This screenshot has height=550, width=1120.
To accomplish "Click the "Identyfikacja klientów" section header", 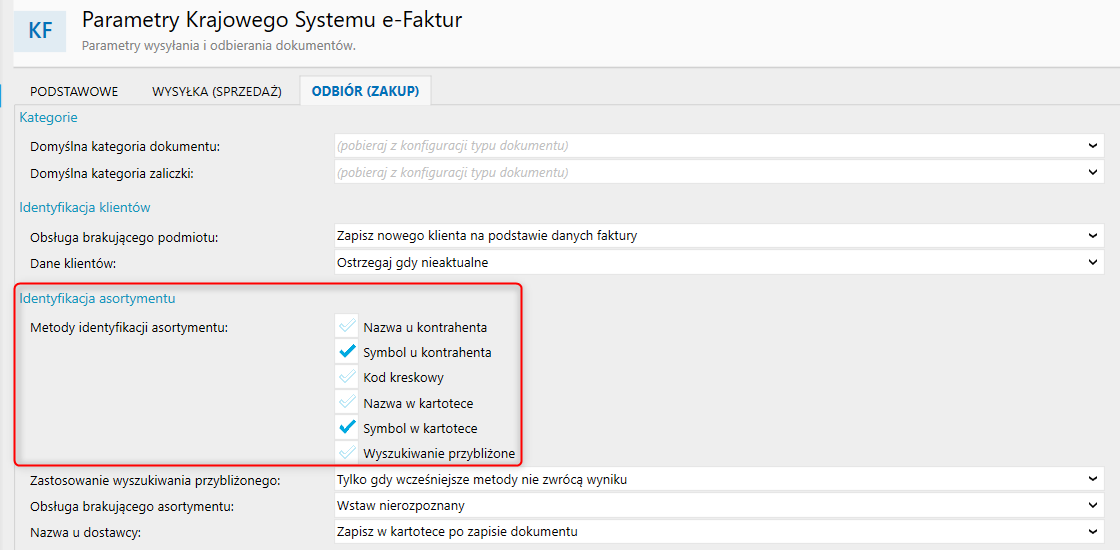I will (x=85, y=208).
